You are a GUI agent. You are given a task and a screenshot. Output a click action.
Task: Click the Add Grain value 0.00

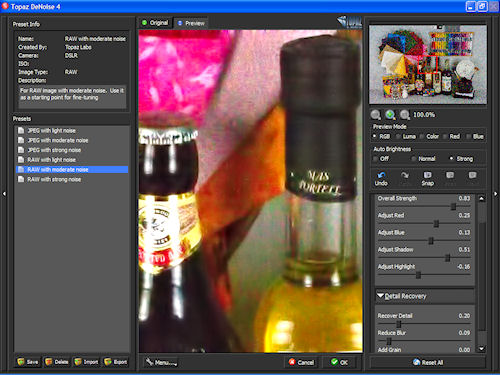[x=464, y=350]
